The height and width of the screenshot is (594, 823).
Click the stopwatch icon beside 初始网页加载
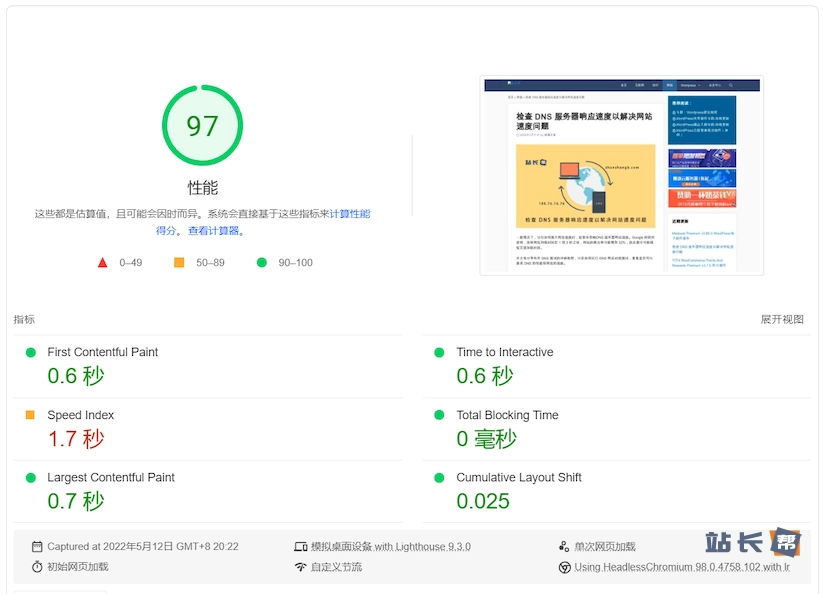[37, 567]
